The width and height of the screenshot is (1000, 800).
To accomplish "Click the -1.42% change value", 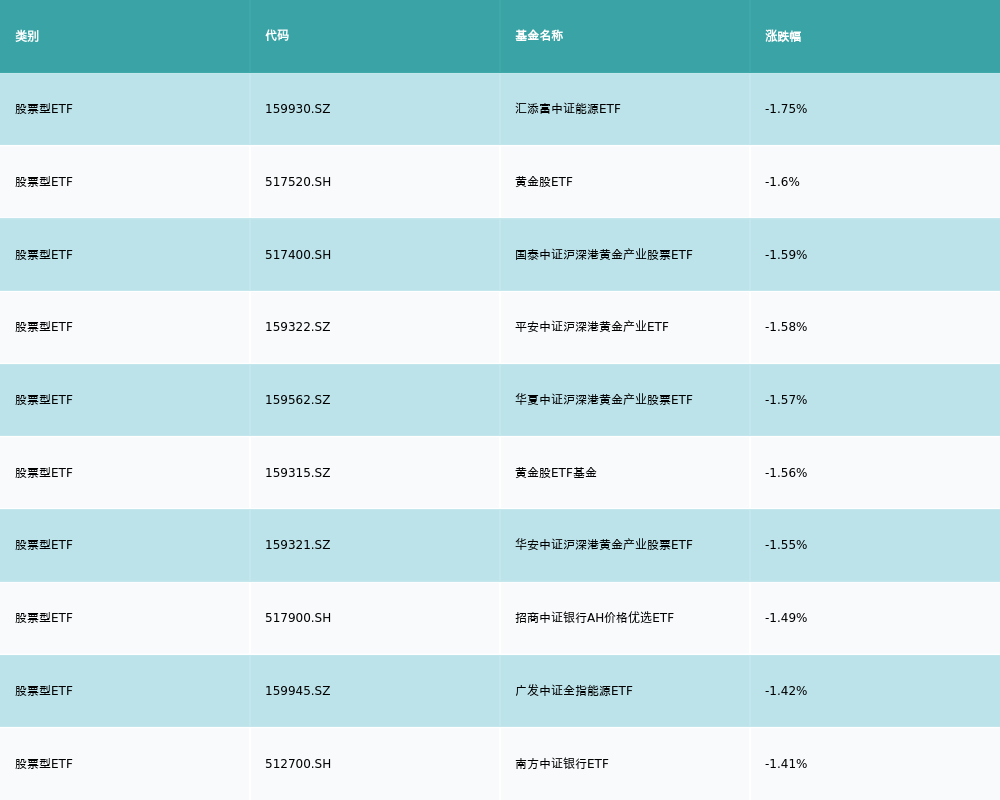I will pos(786,691).
